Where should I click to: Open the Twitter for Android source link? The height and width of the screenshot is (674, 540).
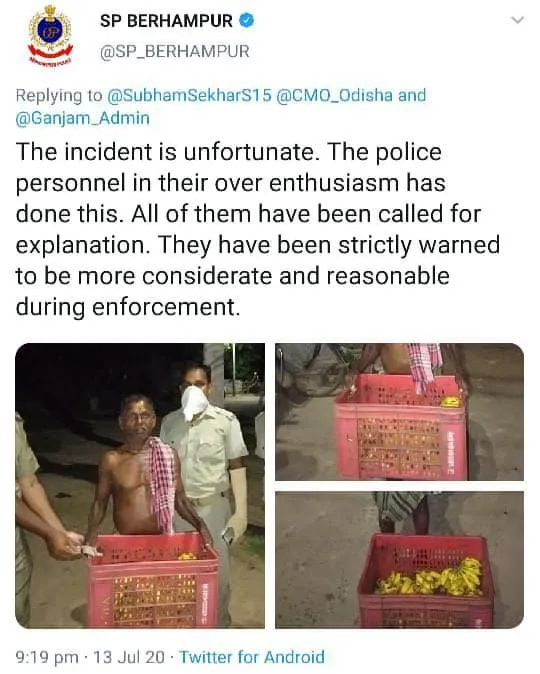point(252,657)
